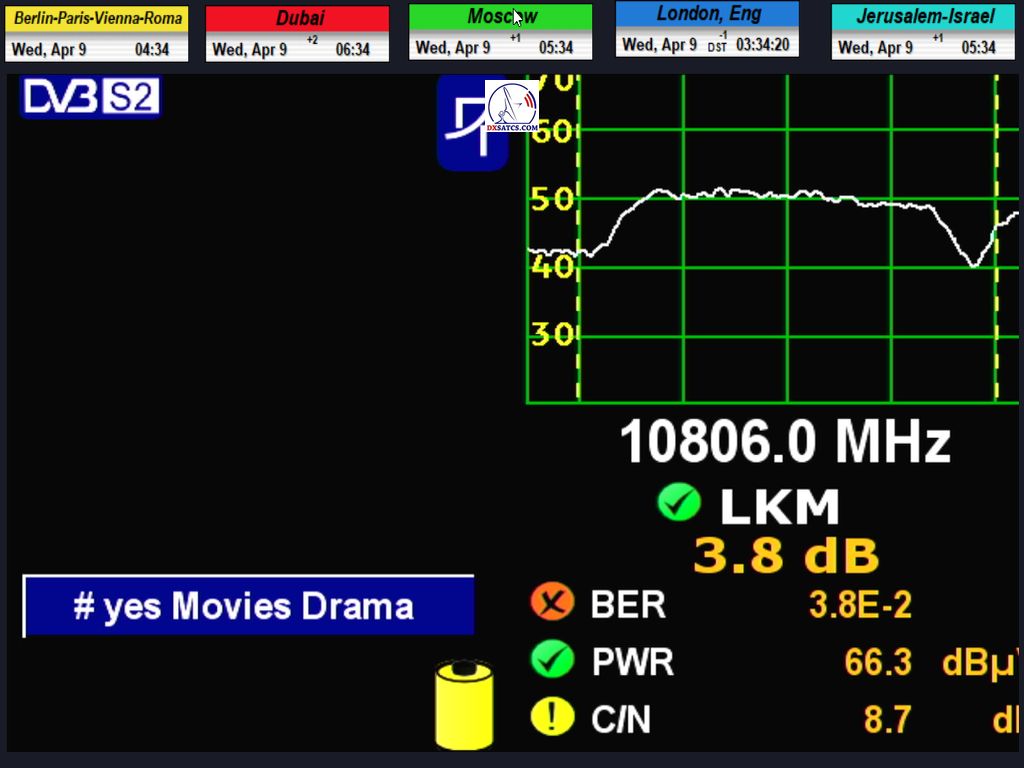
Task: Select the Dubai clock header
Action: point(297,18)
